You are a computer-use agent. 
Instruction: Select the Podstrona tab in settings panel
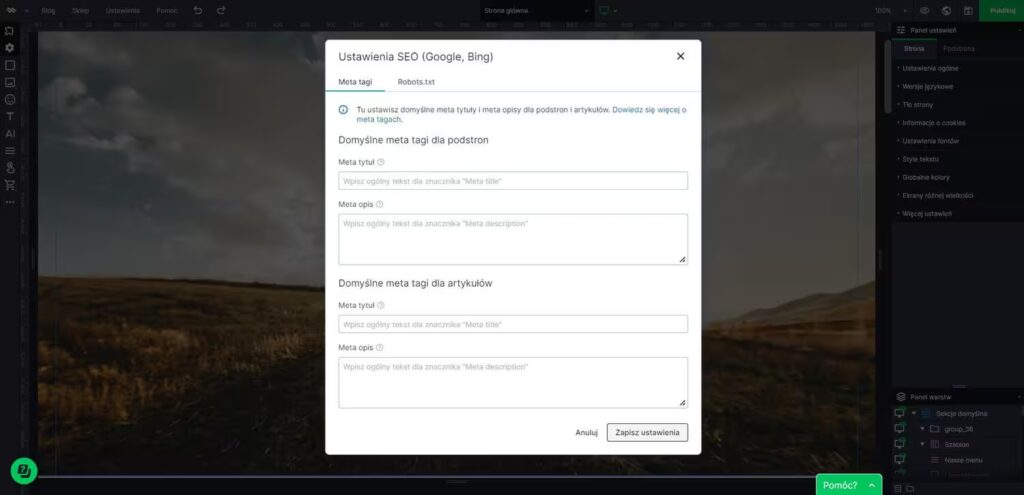(x=959, y=49)
